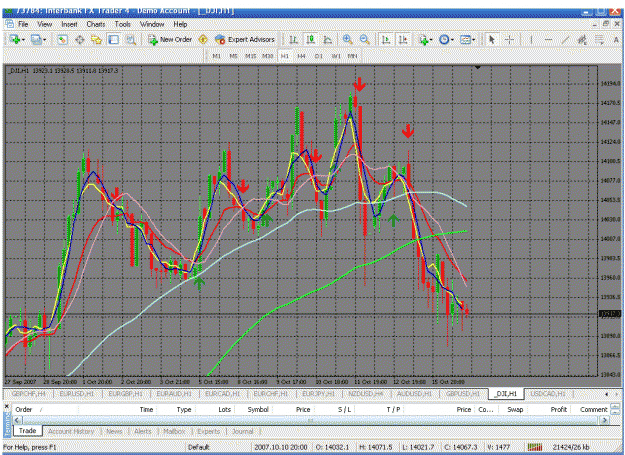Open the Templates icon

coord(465,40)
